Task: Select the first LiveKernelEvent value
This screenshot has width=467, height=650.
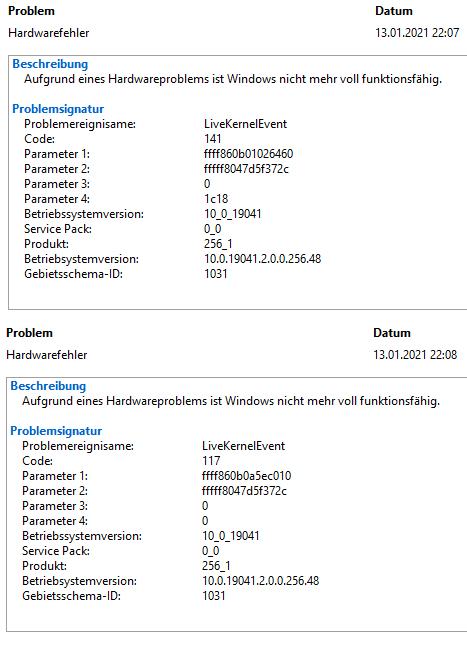Action: point(245,124)
